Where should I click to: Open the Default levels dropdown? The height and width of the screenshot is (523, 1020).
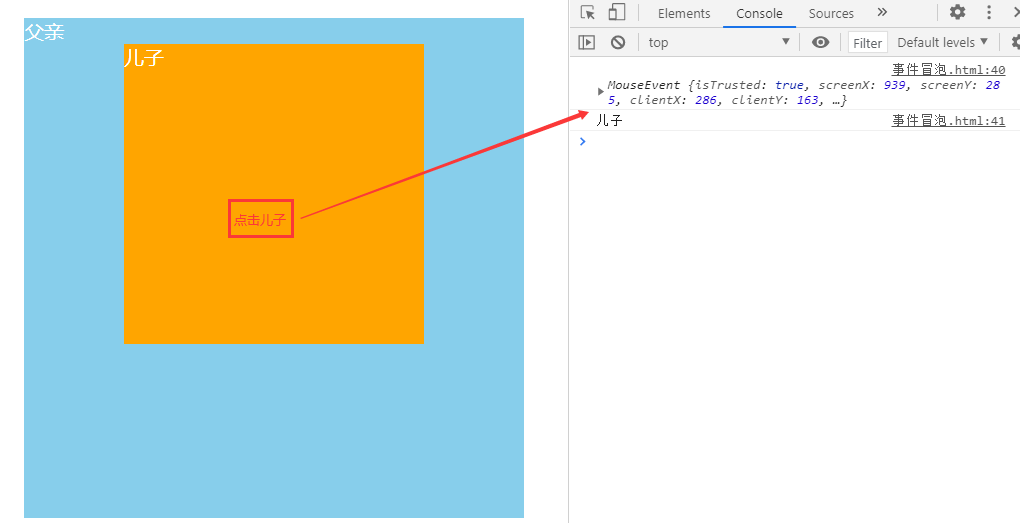tap(942, 42)
